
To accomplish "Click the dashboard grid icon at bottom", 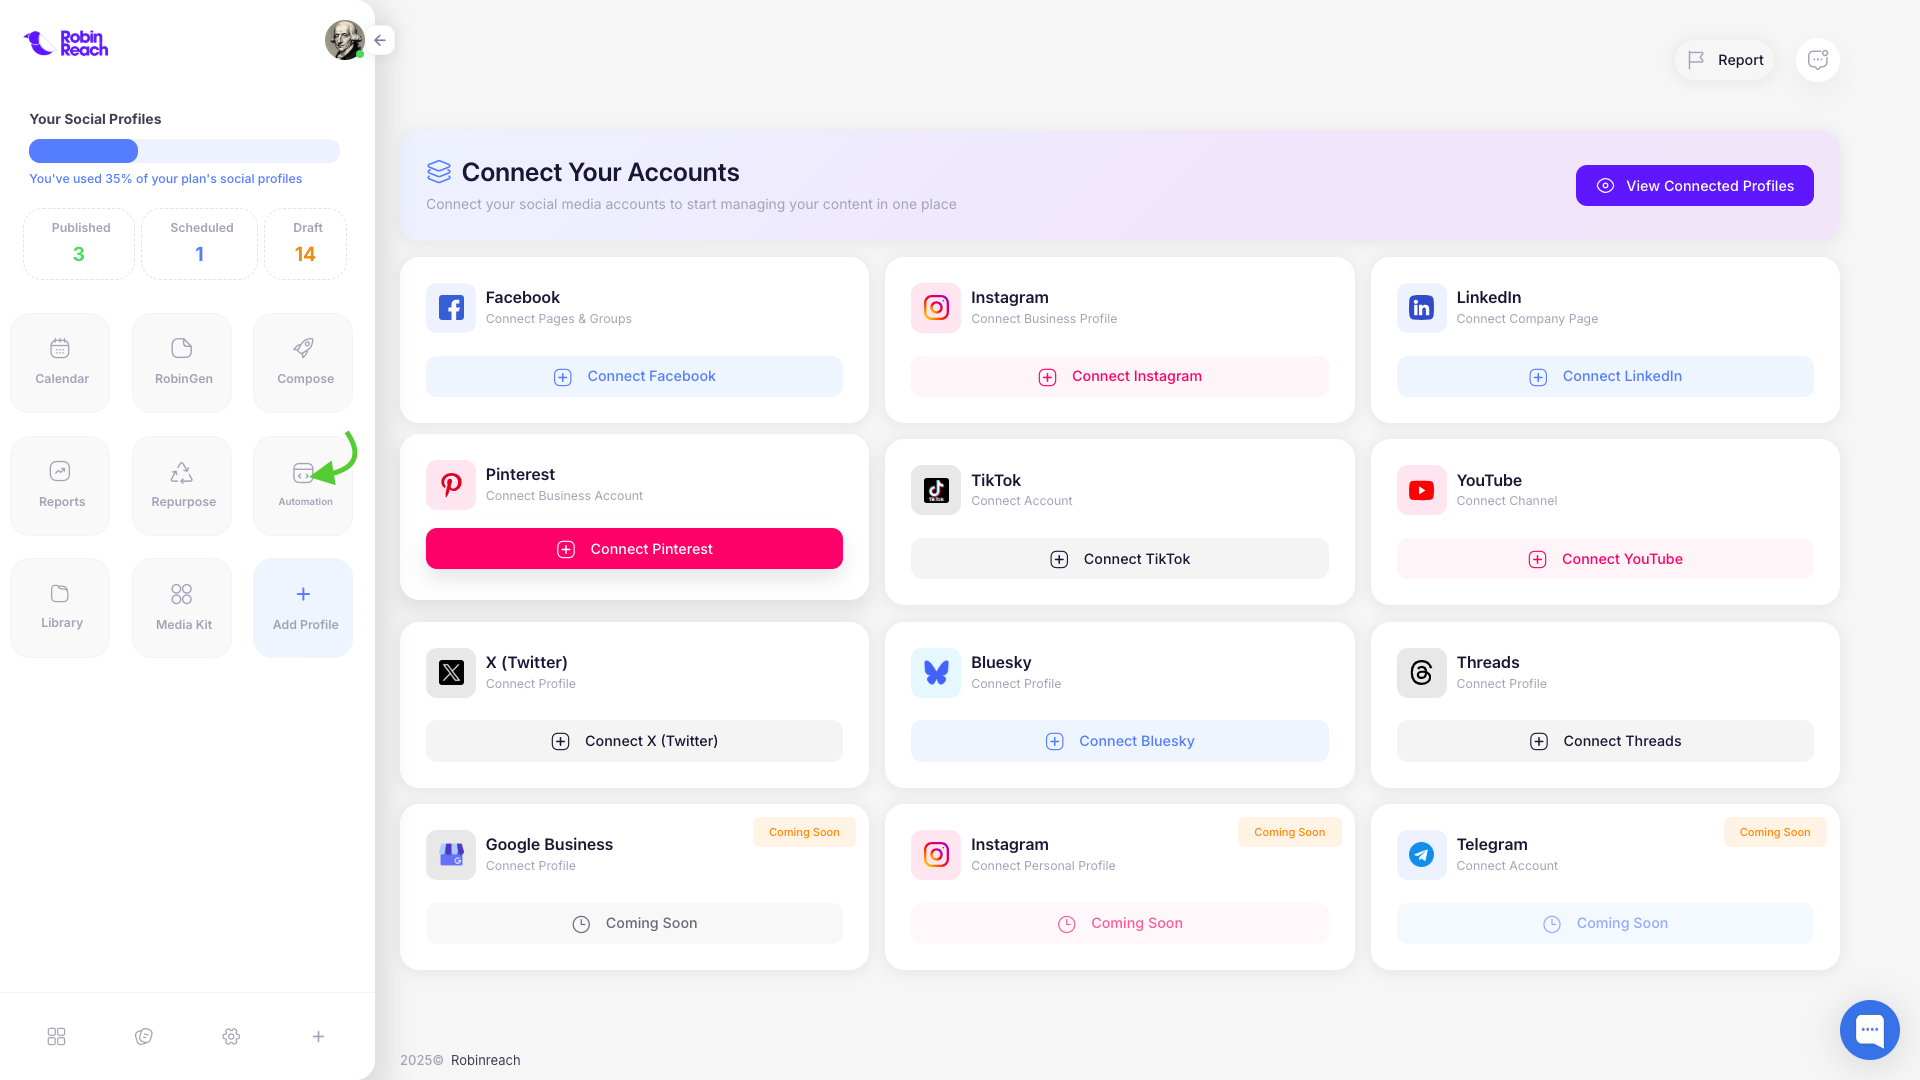I will tap(57, 1036).
